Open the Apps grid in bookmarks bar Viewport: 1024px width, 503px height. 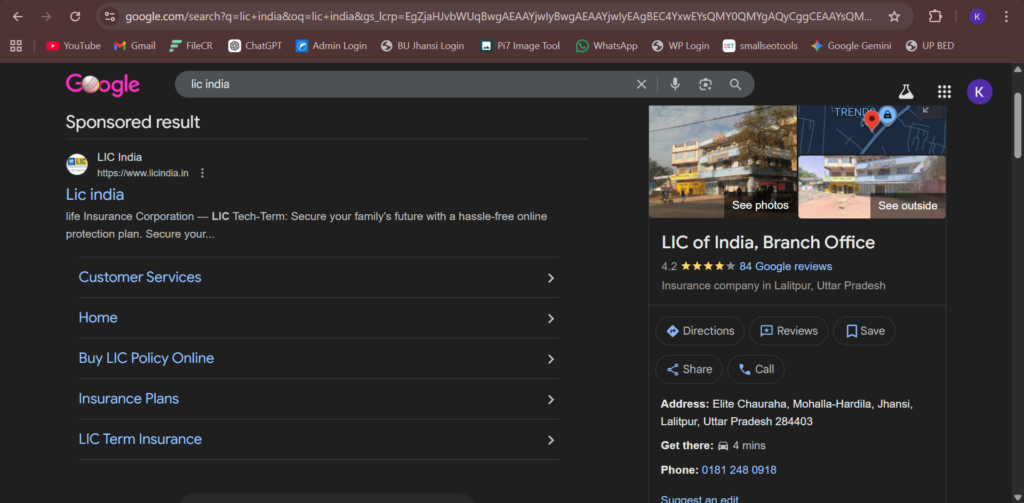pyautogui.click(x=16, y=46)
